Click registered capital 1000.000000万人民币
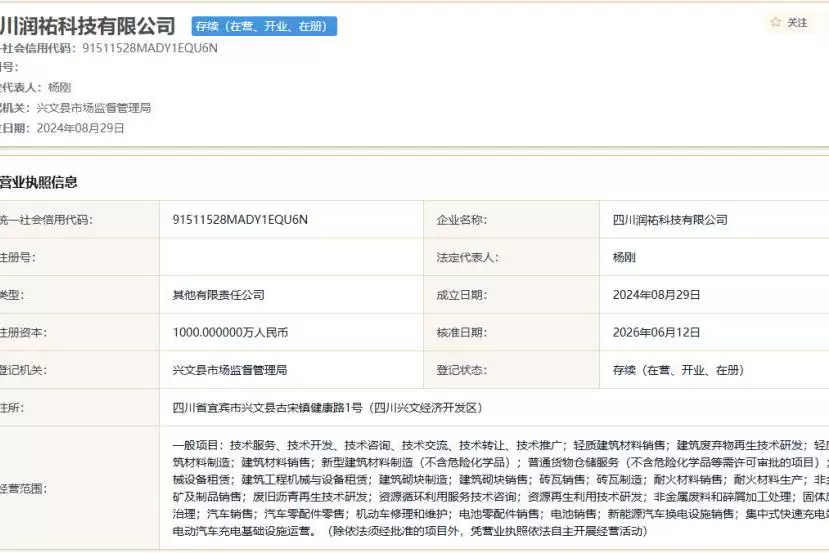Image resolution: width=829 pixels, height=553 pixels. (230, 333)
